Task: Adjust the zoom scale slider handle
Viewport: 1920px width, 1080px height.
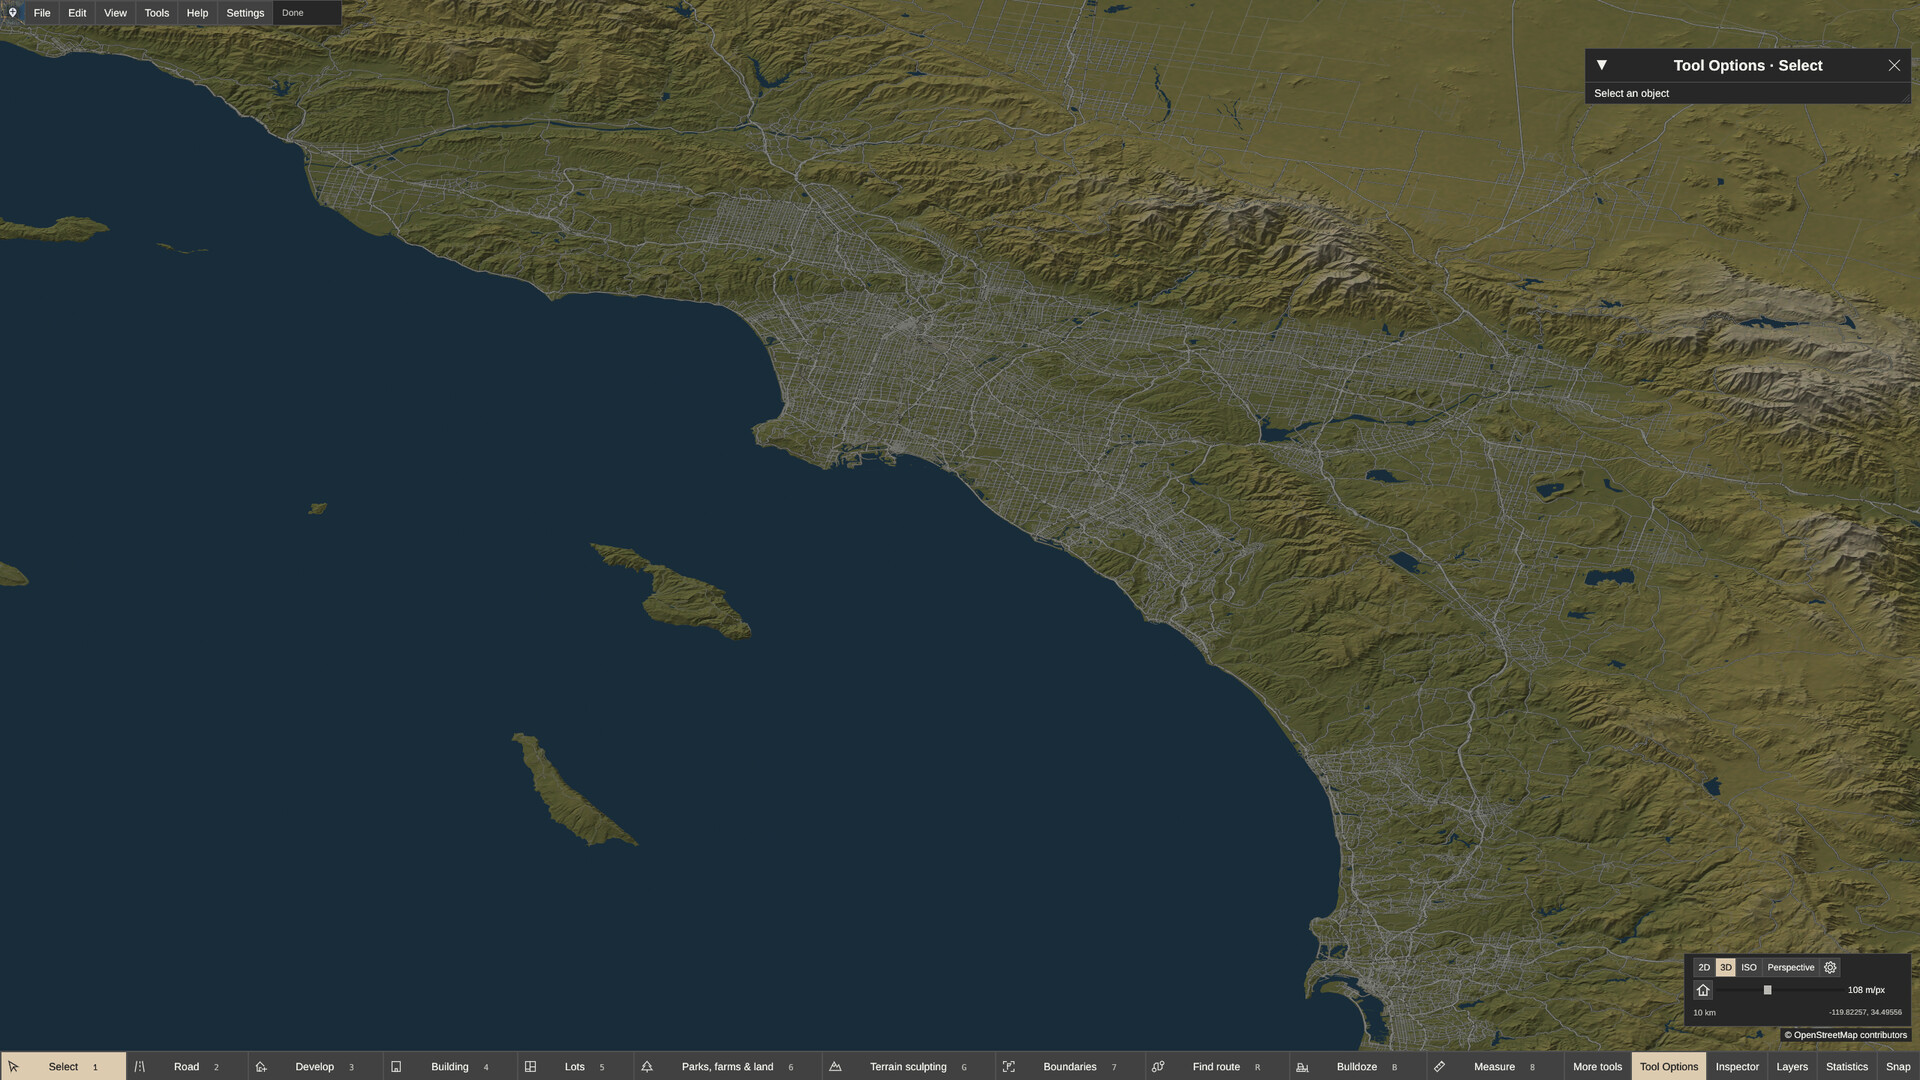Action: pyautogui.click(x=1767, y=990)
